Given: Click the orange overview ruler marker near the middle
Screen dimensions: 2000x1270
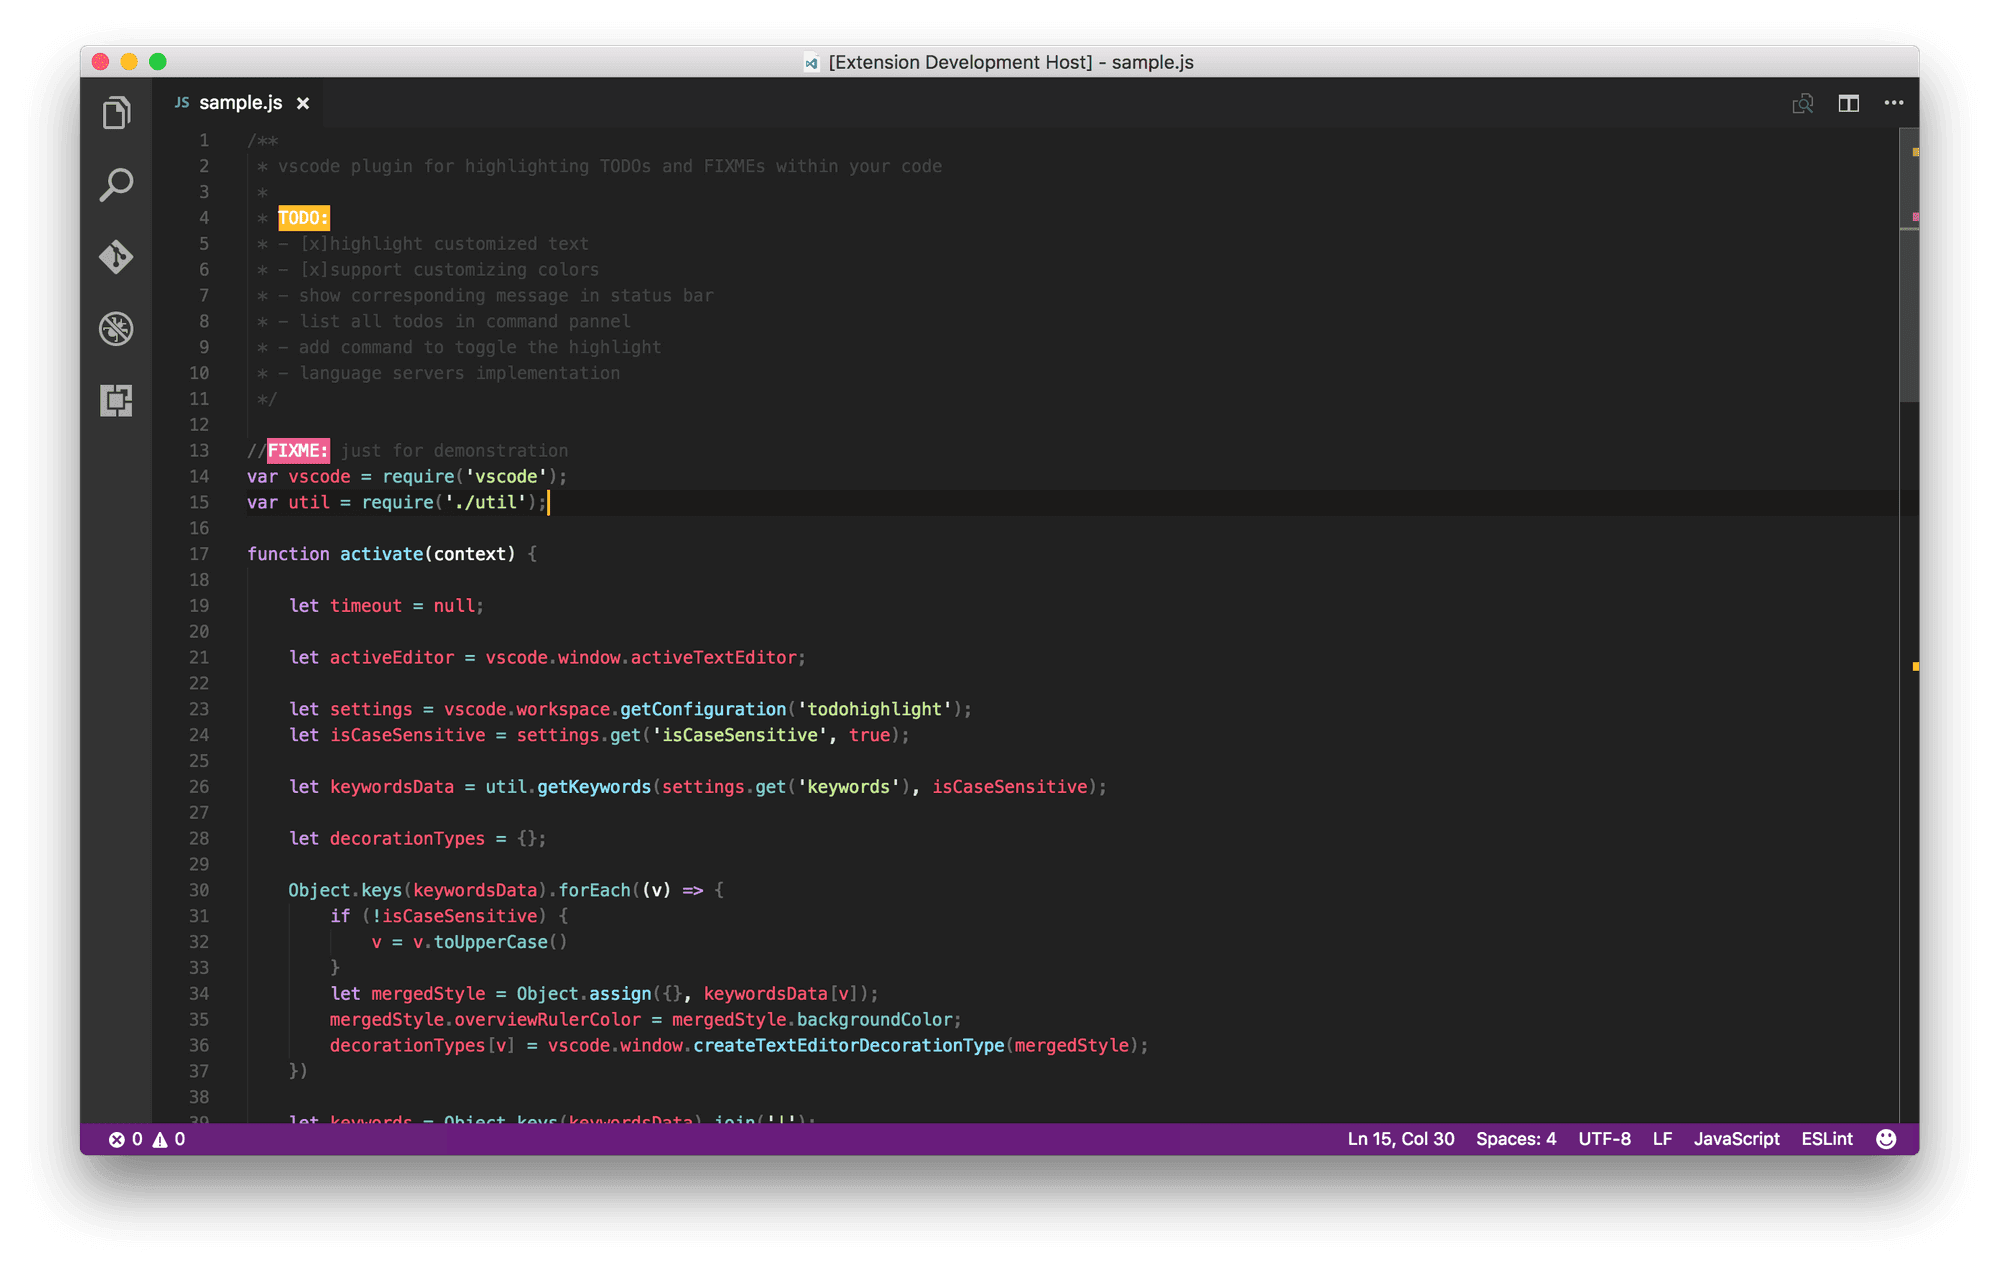Looking at the screenshot, I should click(1915, 666).
